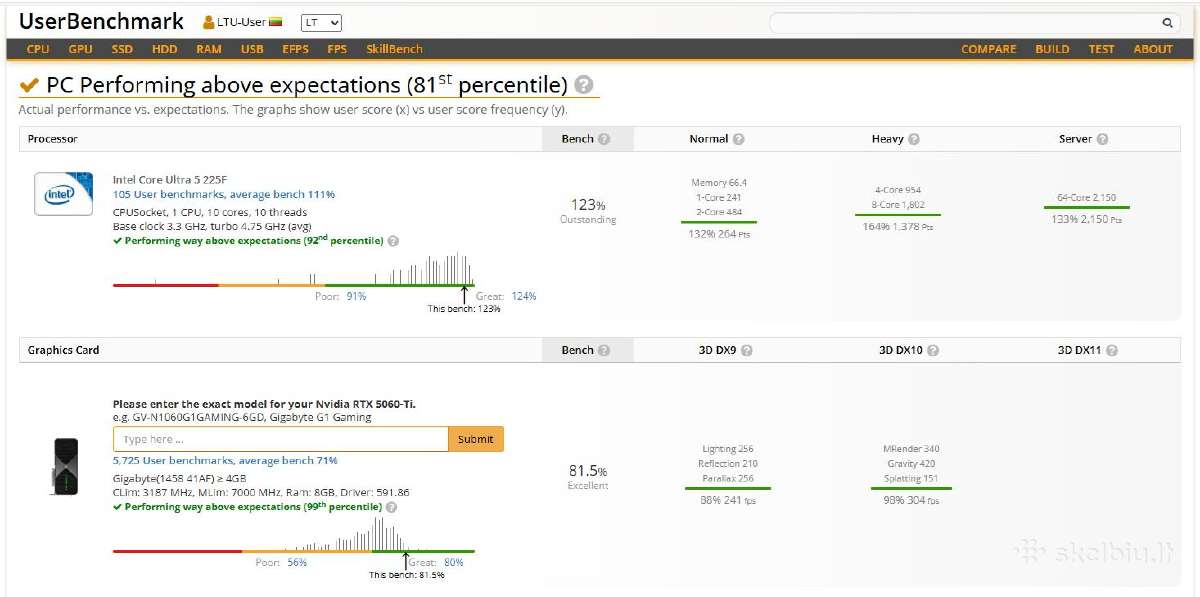The width and height of the screenshot is (1200, 597).
Task: Open help icon beside PC performance headline
Action: pos(584,85)
